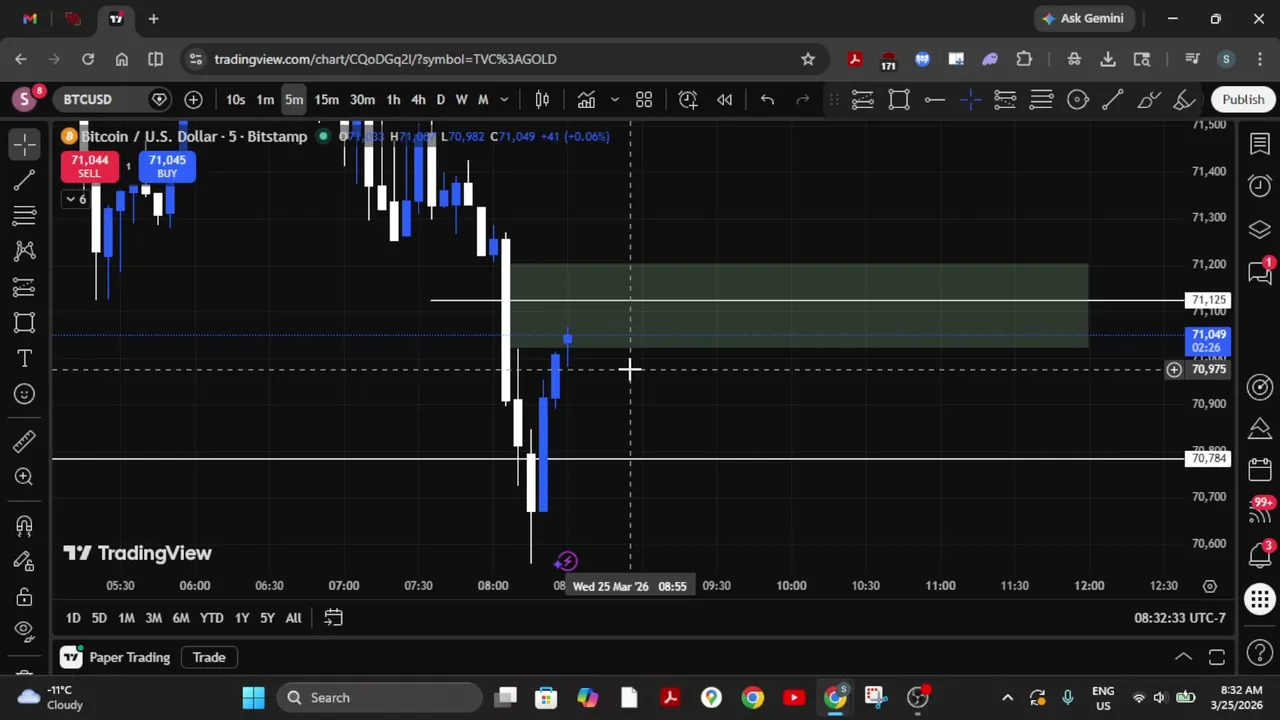Click the Publish button
This screenshot has width=1280, height=720.
coord(1243,99)
